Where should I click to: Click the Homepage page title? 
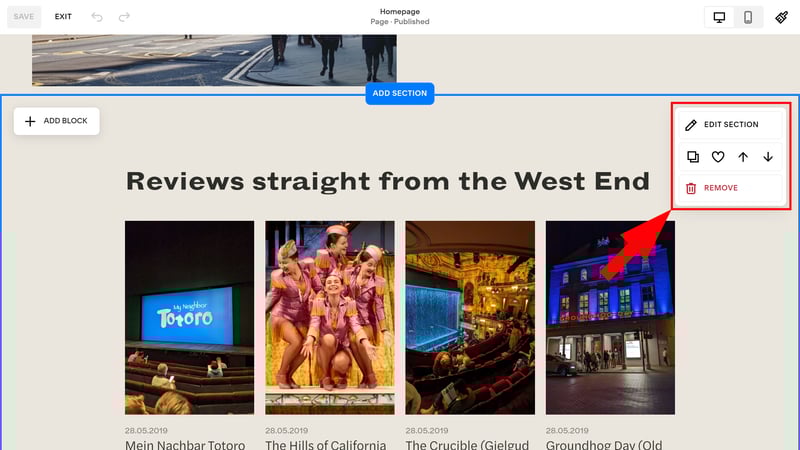[x=399, y=11]
